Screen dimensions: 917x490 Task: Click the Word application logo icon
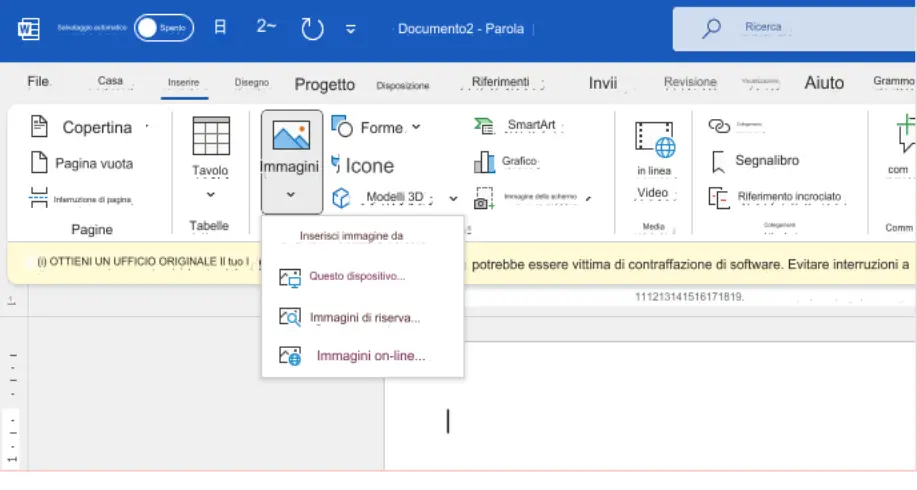(x=28, y=28)
